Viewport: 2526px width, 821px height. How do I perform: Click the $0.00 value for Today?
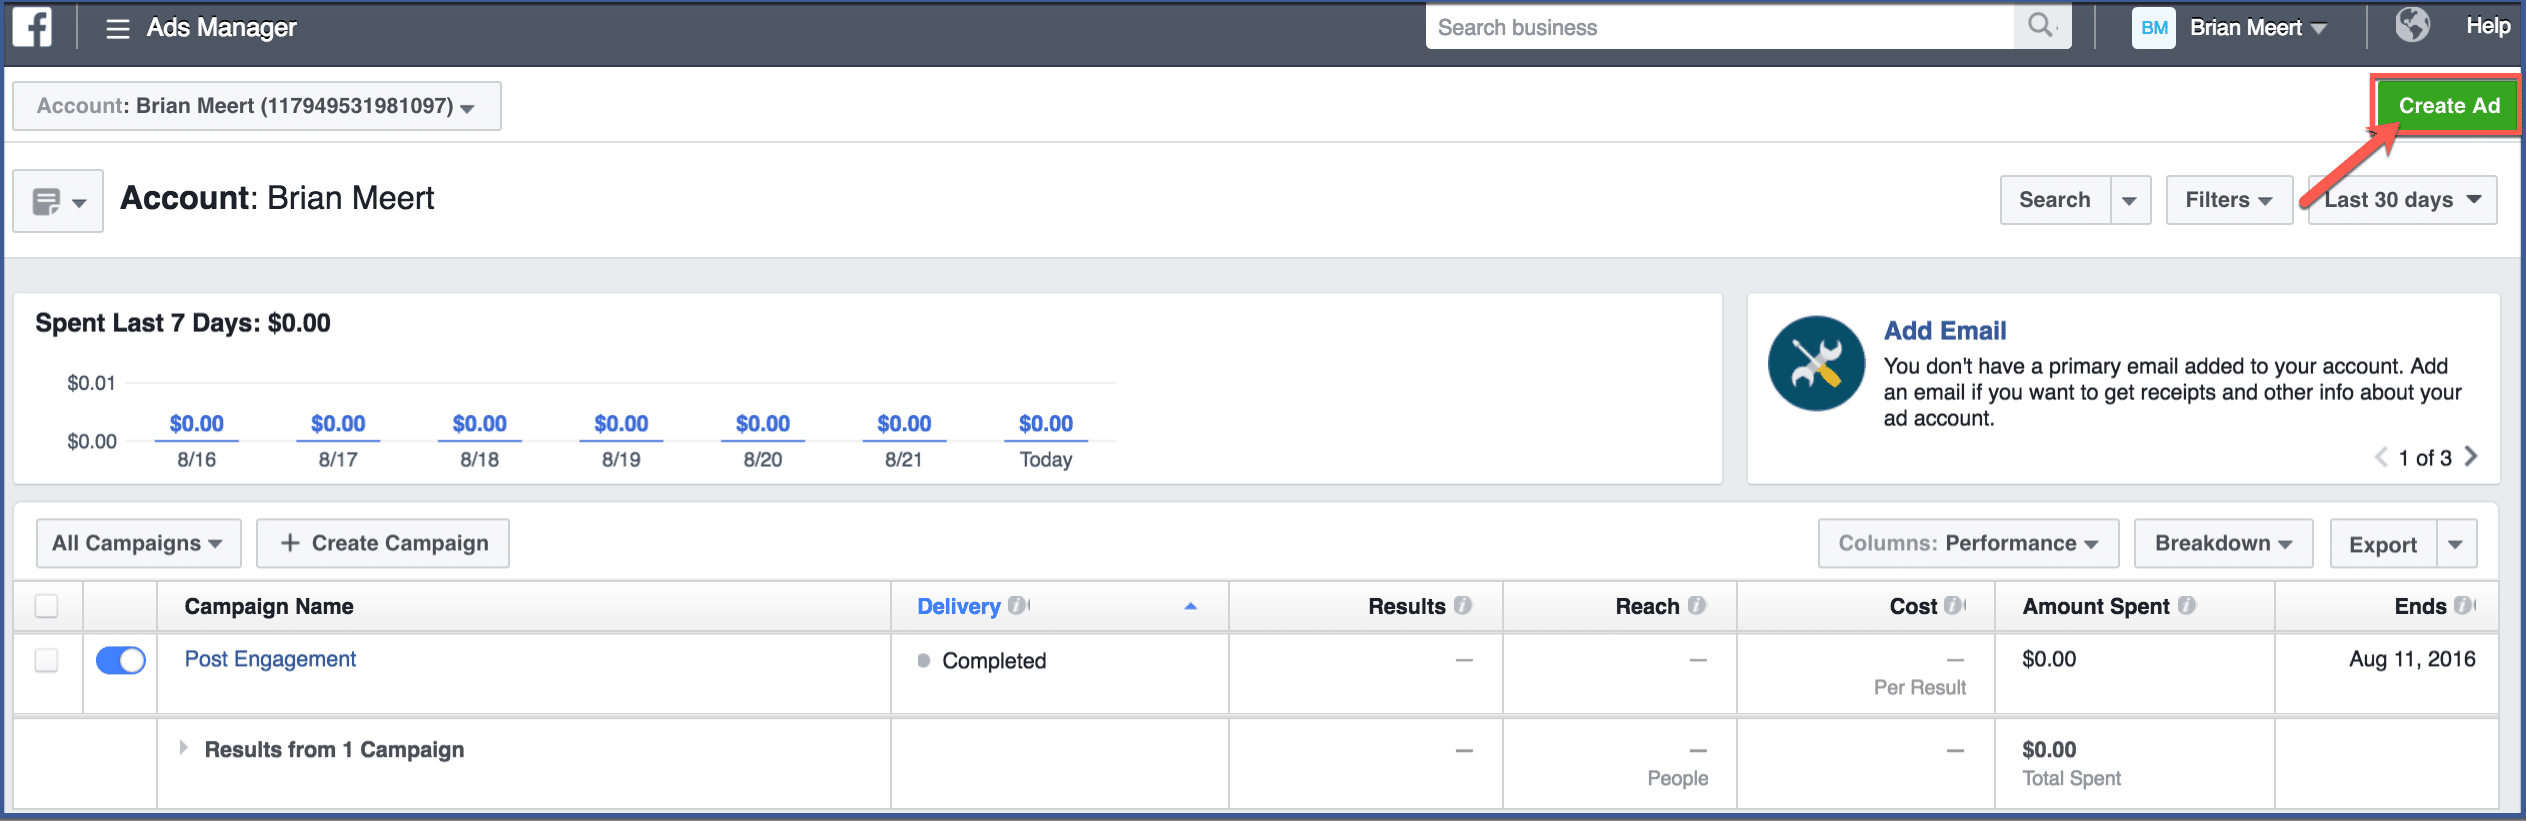click(1046, 424)
